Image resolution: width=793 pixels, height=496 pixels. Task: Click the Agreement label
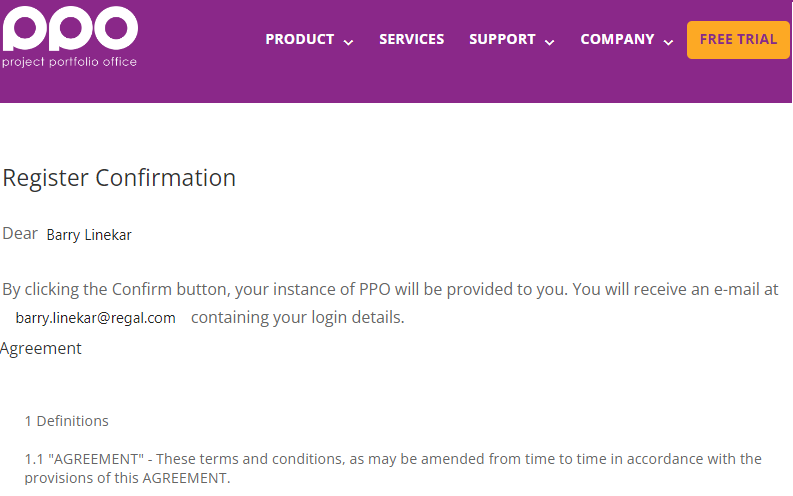coord(40,348)
